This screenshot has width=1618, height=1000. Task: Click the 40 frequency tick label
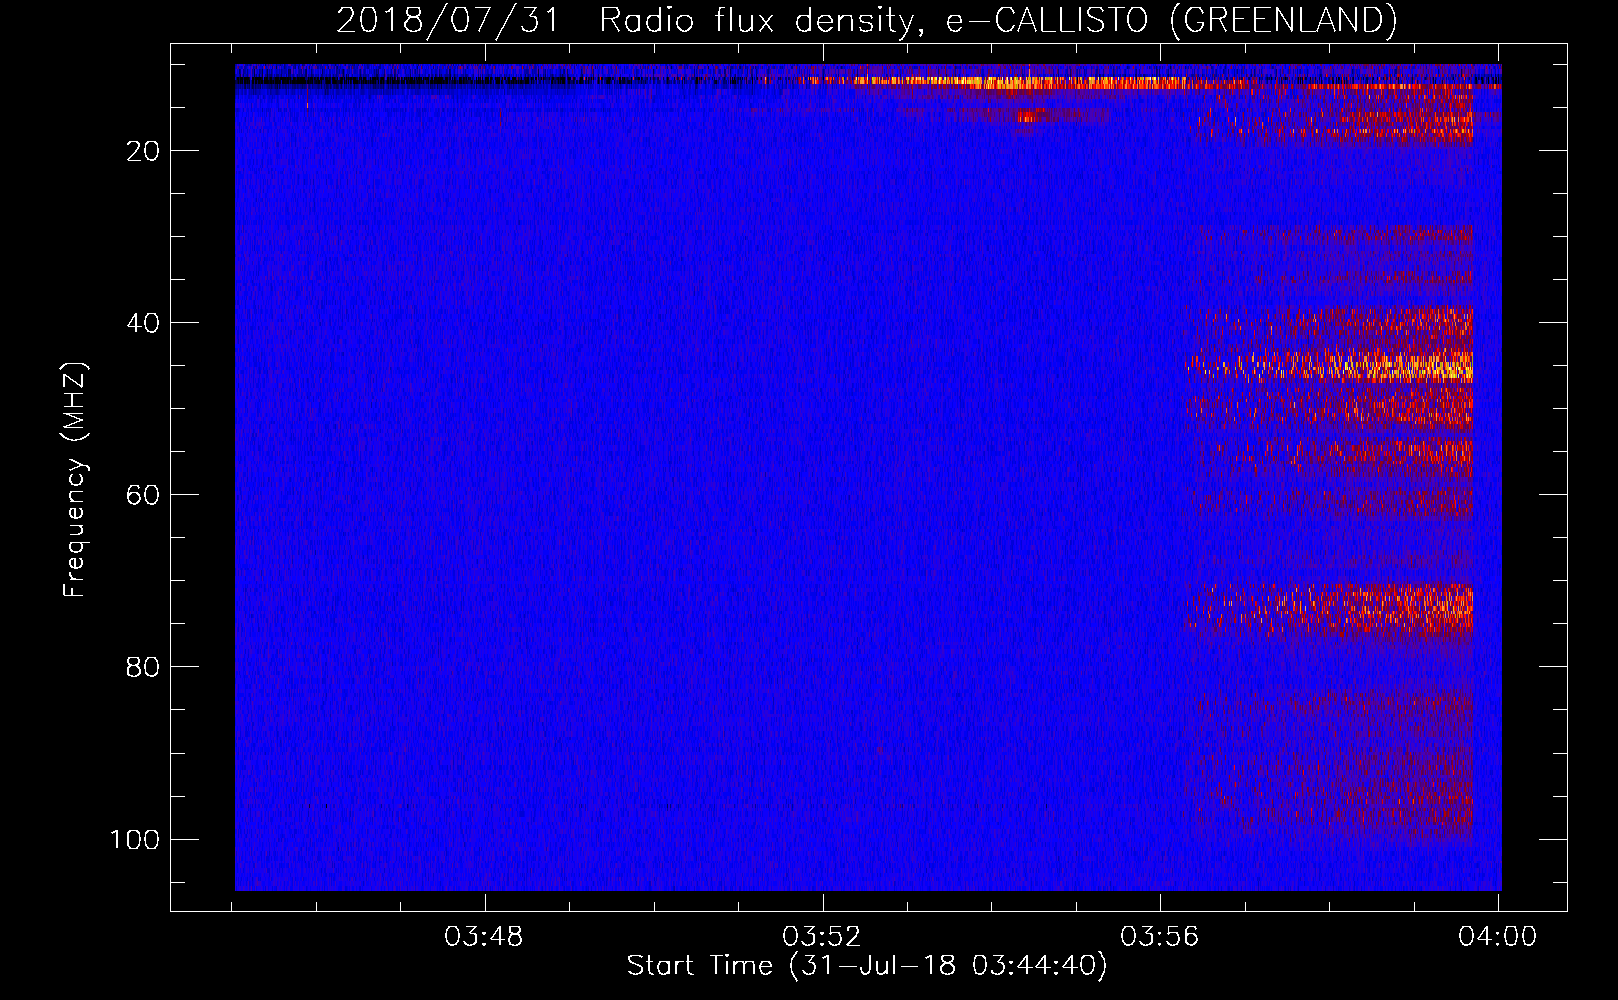click(x=143, y=323)
